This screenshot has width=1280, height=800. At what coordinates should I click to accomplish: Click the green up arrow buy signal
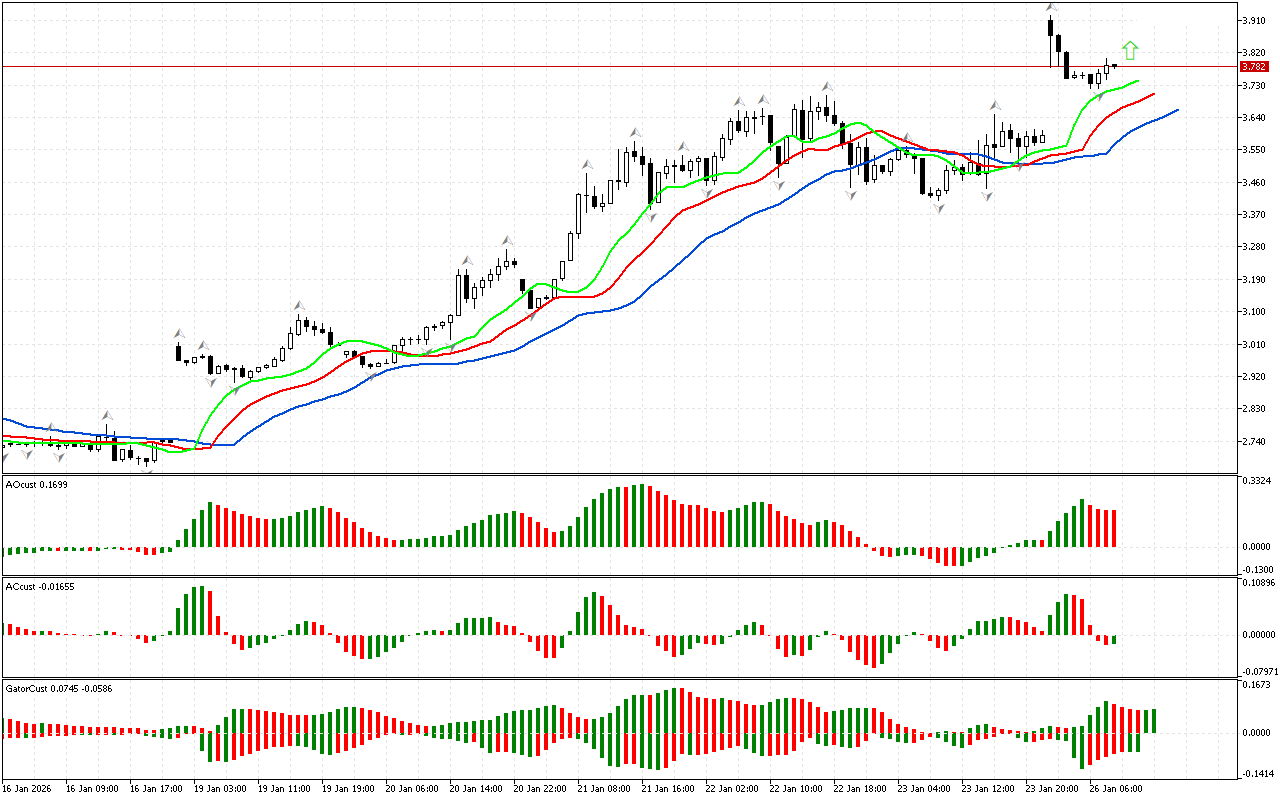point(1130,50)
